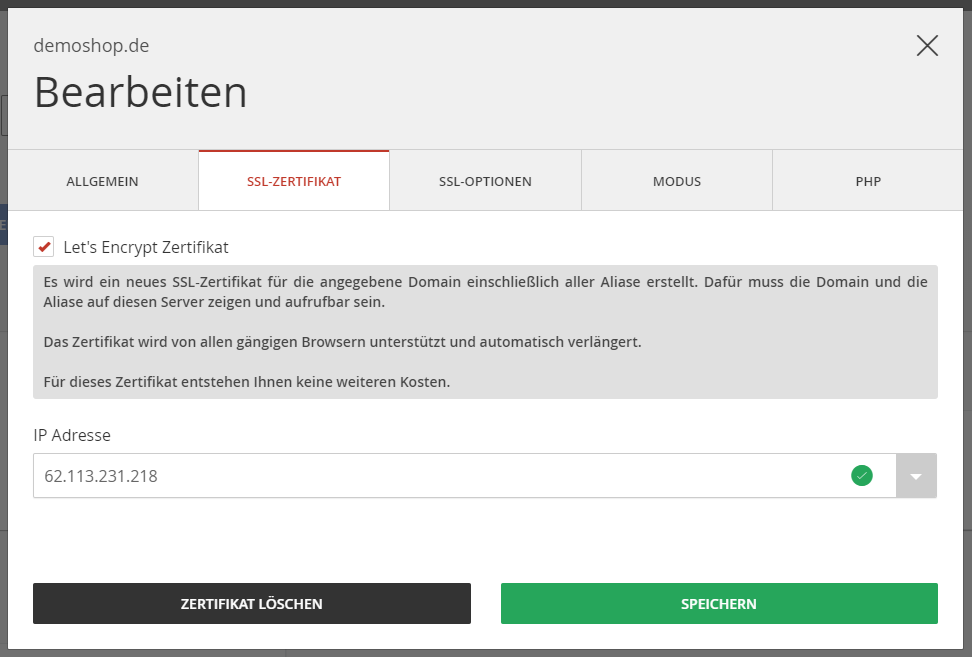The width and height of the screenshot is (972, 657).
Task: Open the SSL-Optionen tab
Action: click(485, 181)
